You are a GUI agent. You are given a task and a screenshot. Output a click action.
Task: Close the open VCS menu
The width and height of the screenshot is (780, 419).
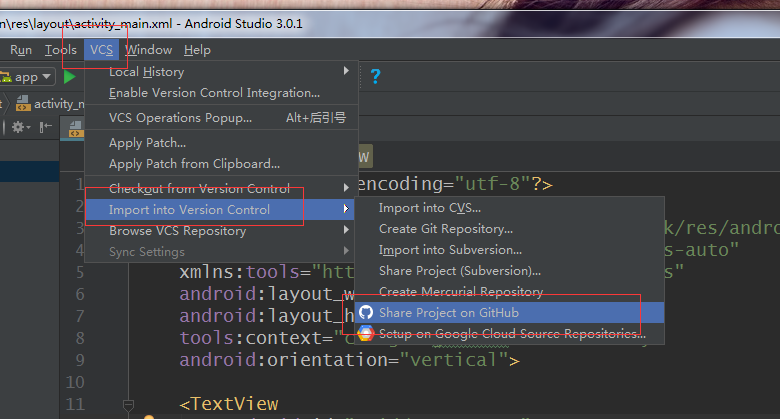pos(101,50)
